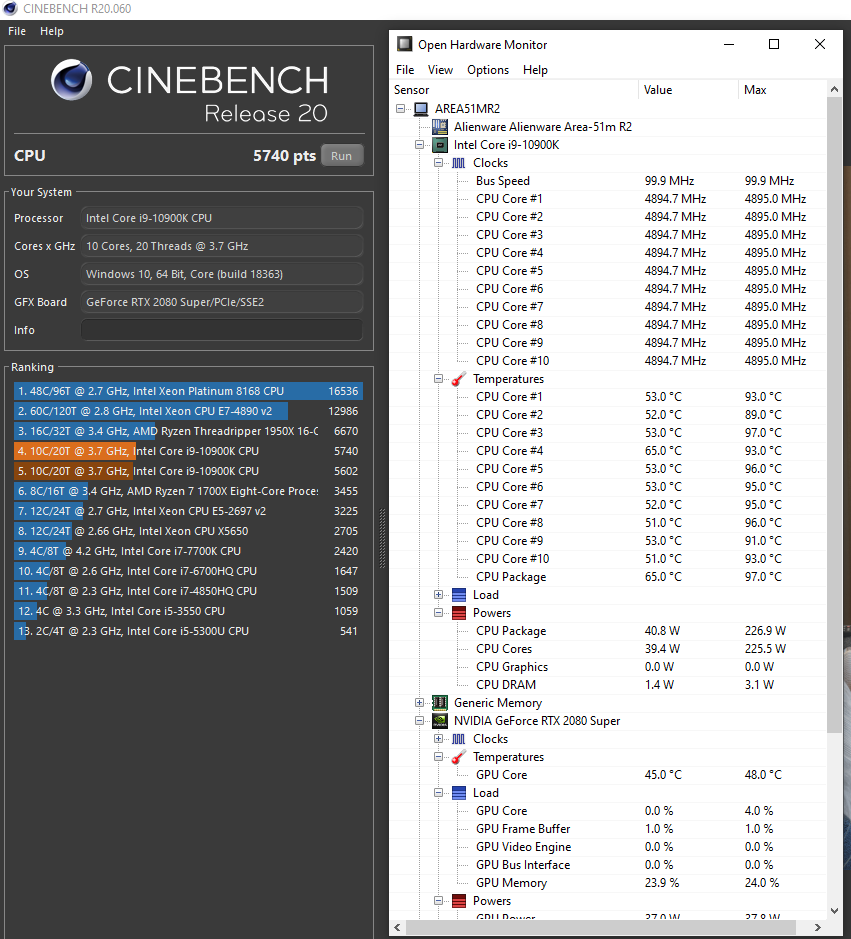Click the GFX Board field
The image size is (851, 939).
[x=222, y=302]
